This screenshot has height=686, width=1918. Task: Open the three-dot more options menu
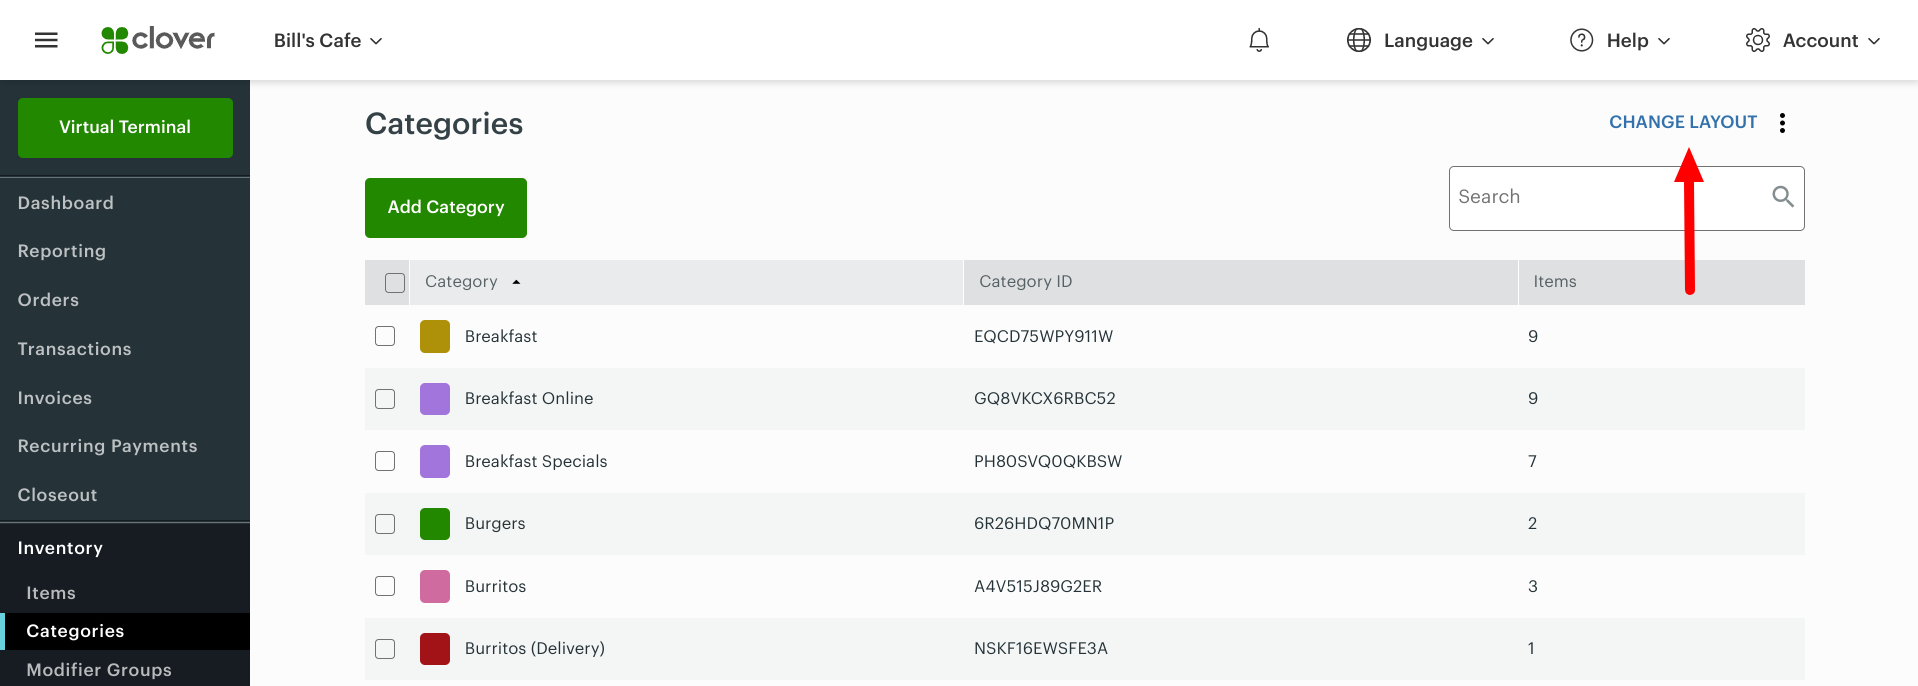point(1782,122)
